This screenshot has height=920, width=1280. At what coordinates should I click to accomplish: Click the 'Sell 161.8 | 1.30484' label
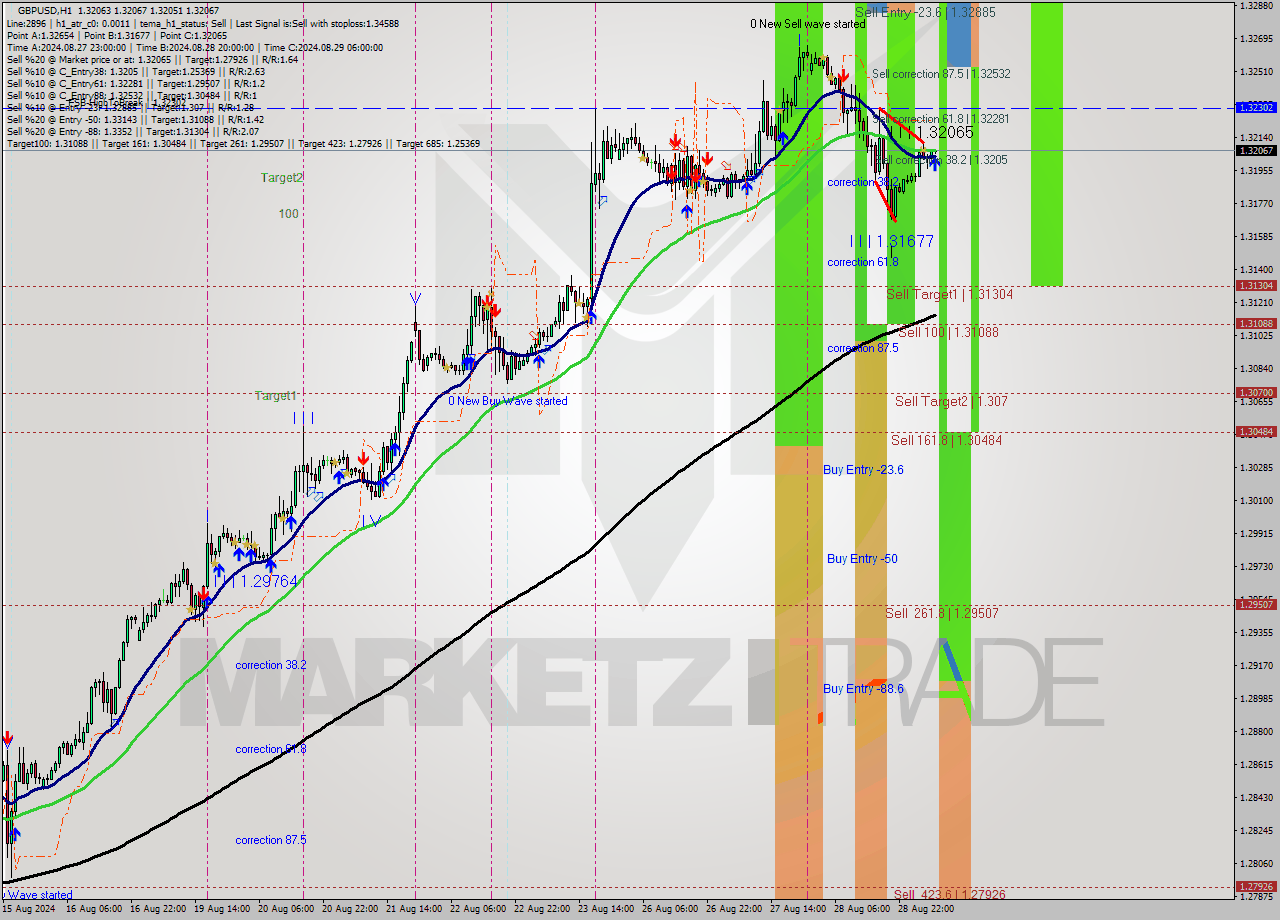[946, 440]
